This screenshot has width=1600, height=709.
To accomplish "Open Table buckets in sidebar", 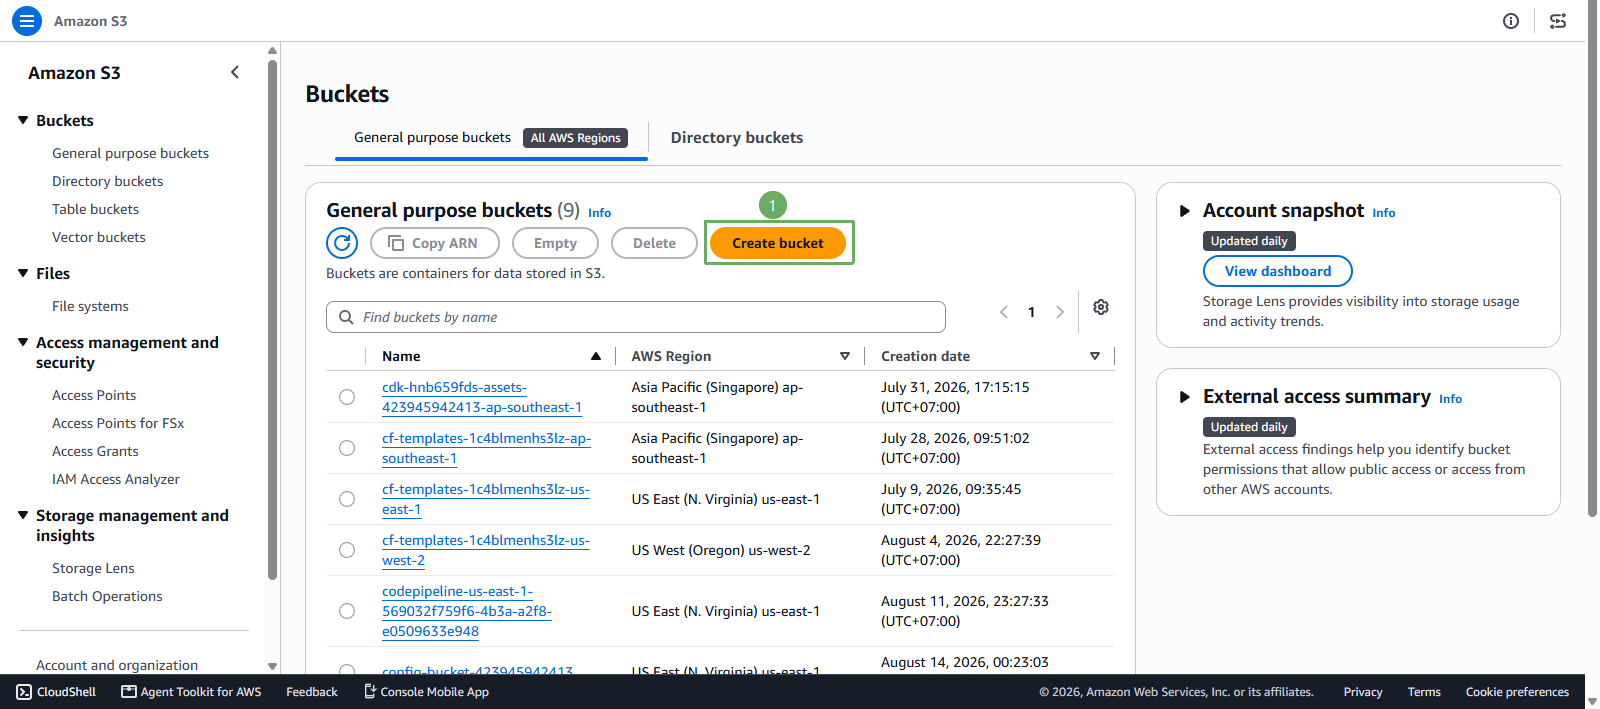I will coord(95,209).
